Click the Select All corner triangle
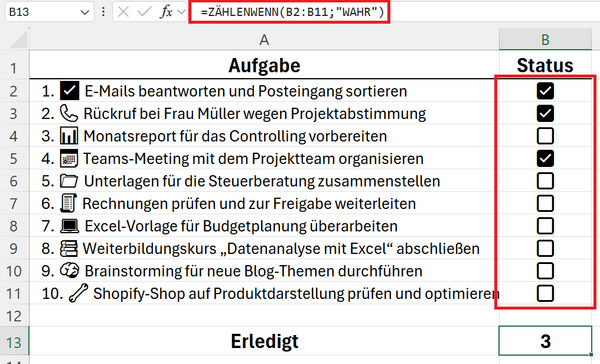 19,39
